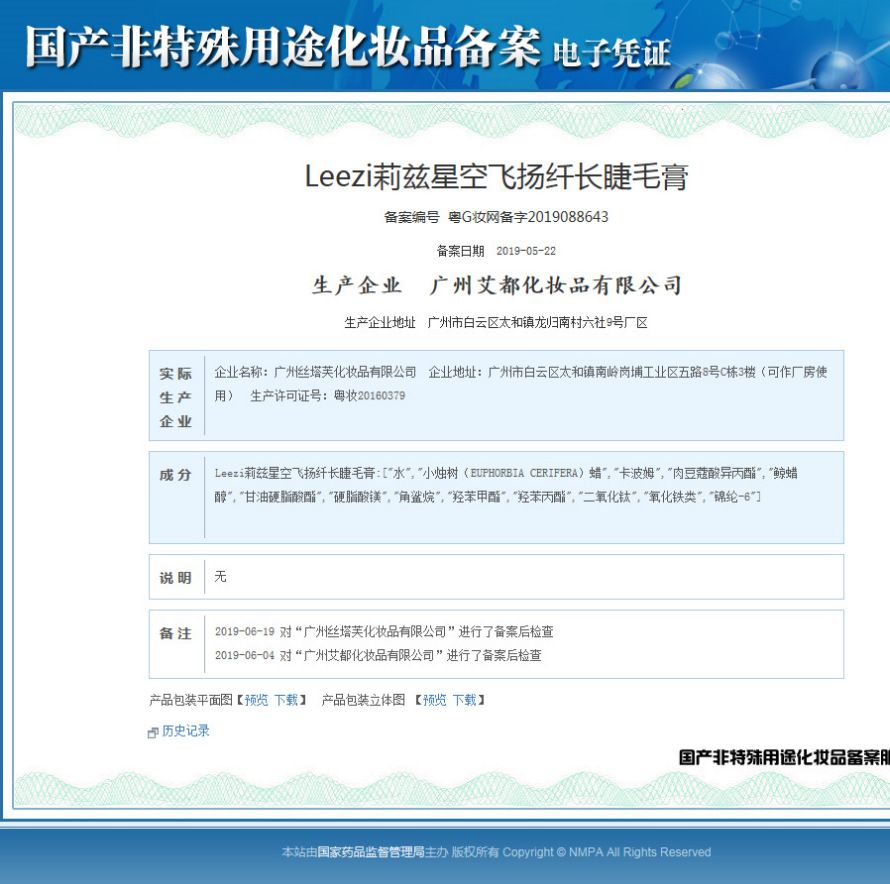890x884 pixels.
Task: Select the 备注 section label
Action: 176,634
